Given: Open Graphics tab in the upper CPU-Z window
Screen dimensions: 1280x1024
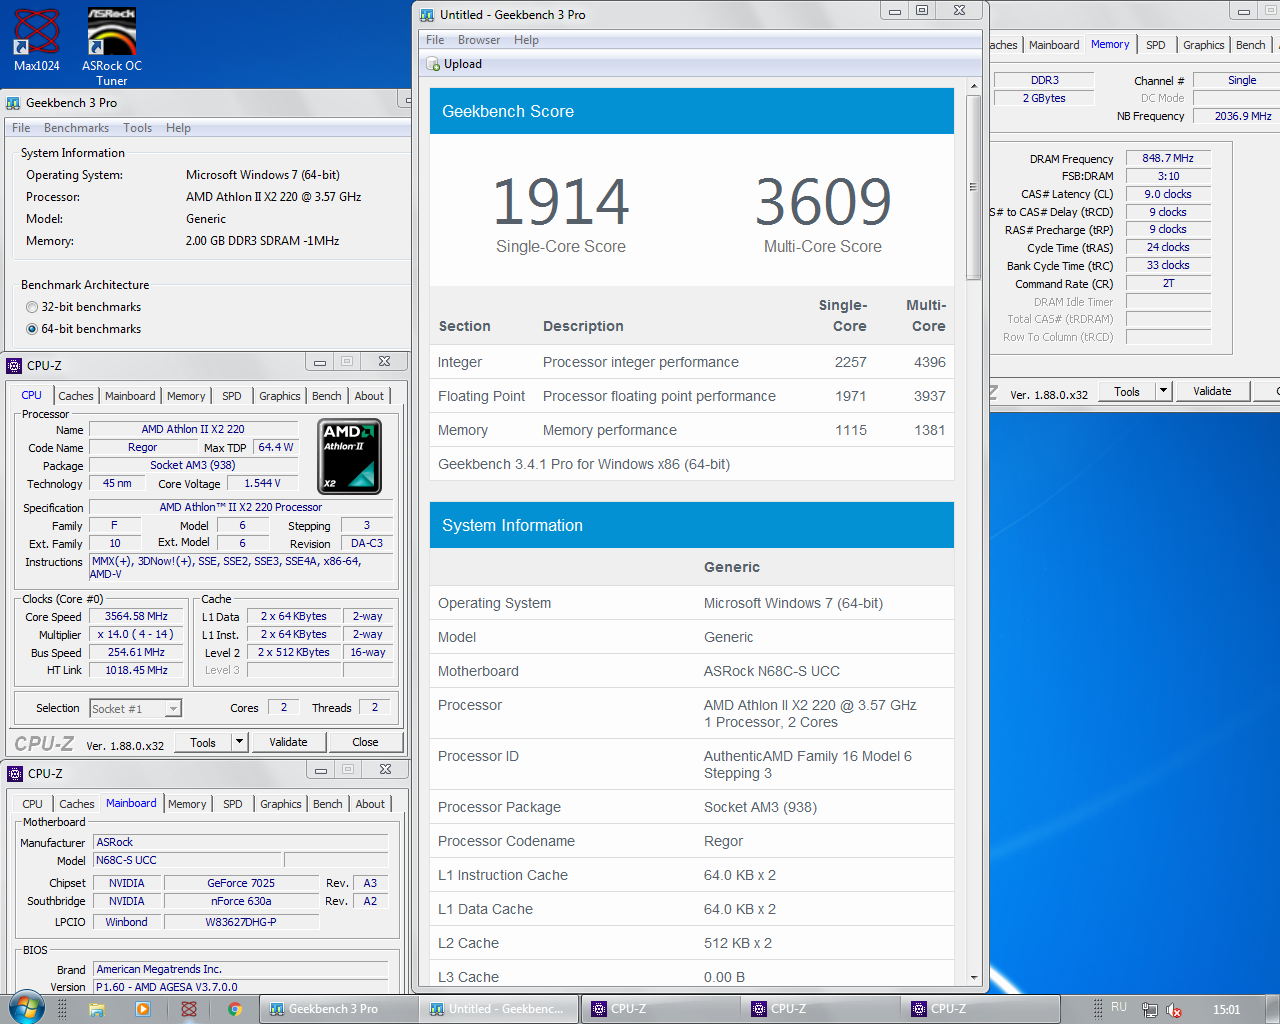Looking at the screenshot, I should pos(280,396).
